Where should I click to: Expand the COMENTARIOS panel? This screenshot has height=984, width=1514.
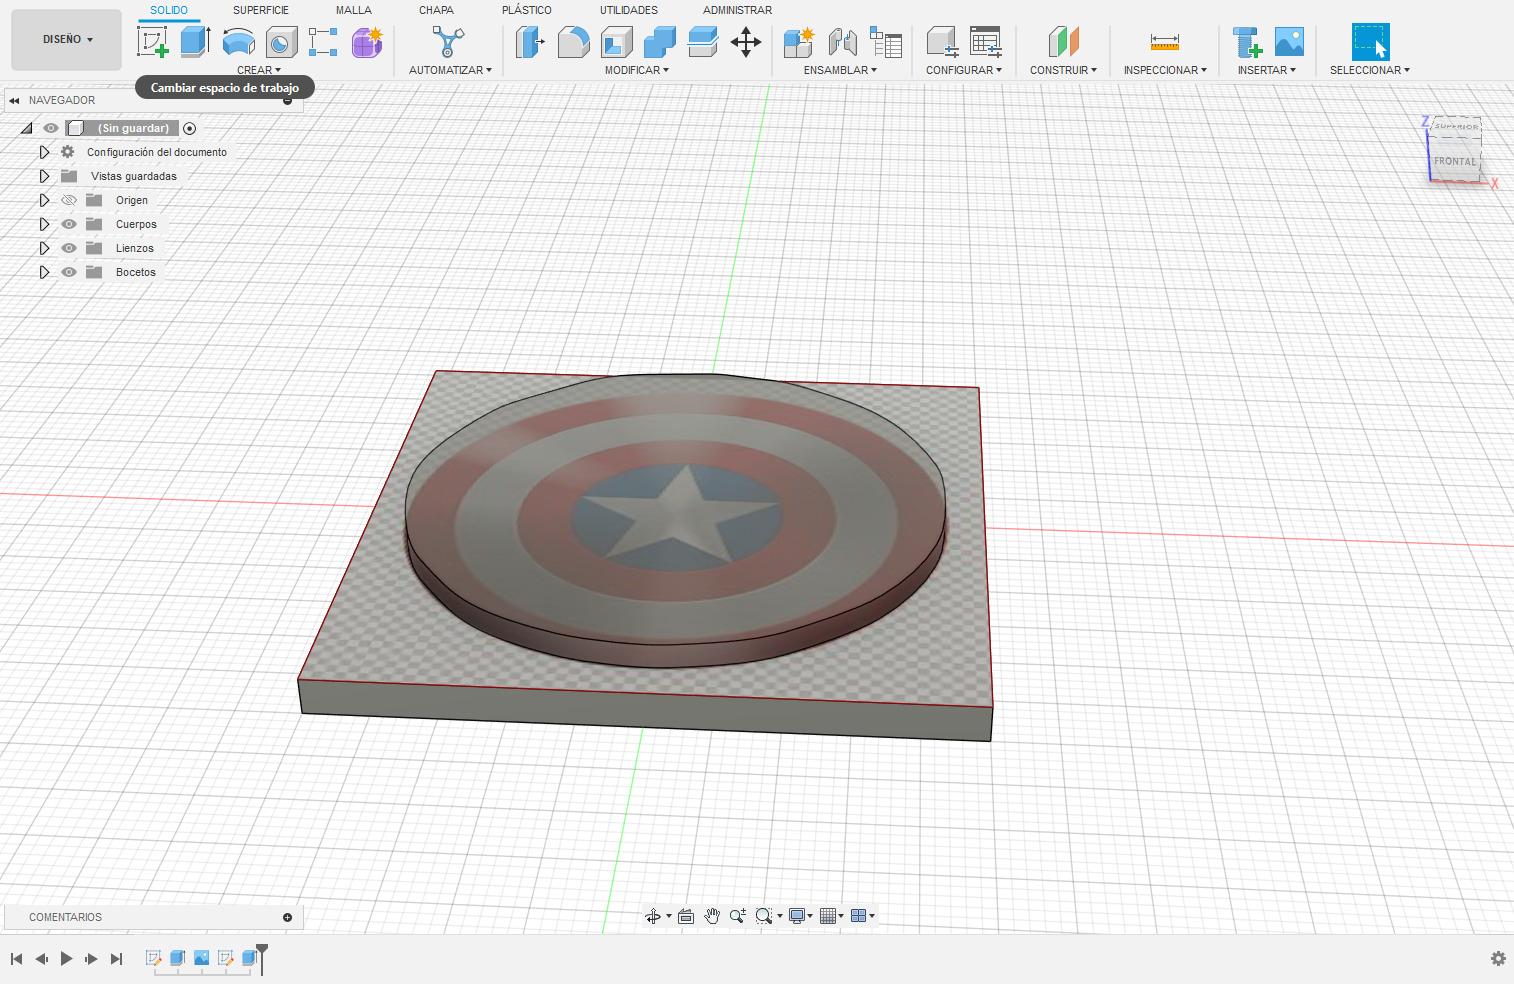[x=287, y=917]
